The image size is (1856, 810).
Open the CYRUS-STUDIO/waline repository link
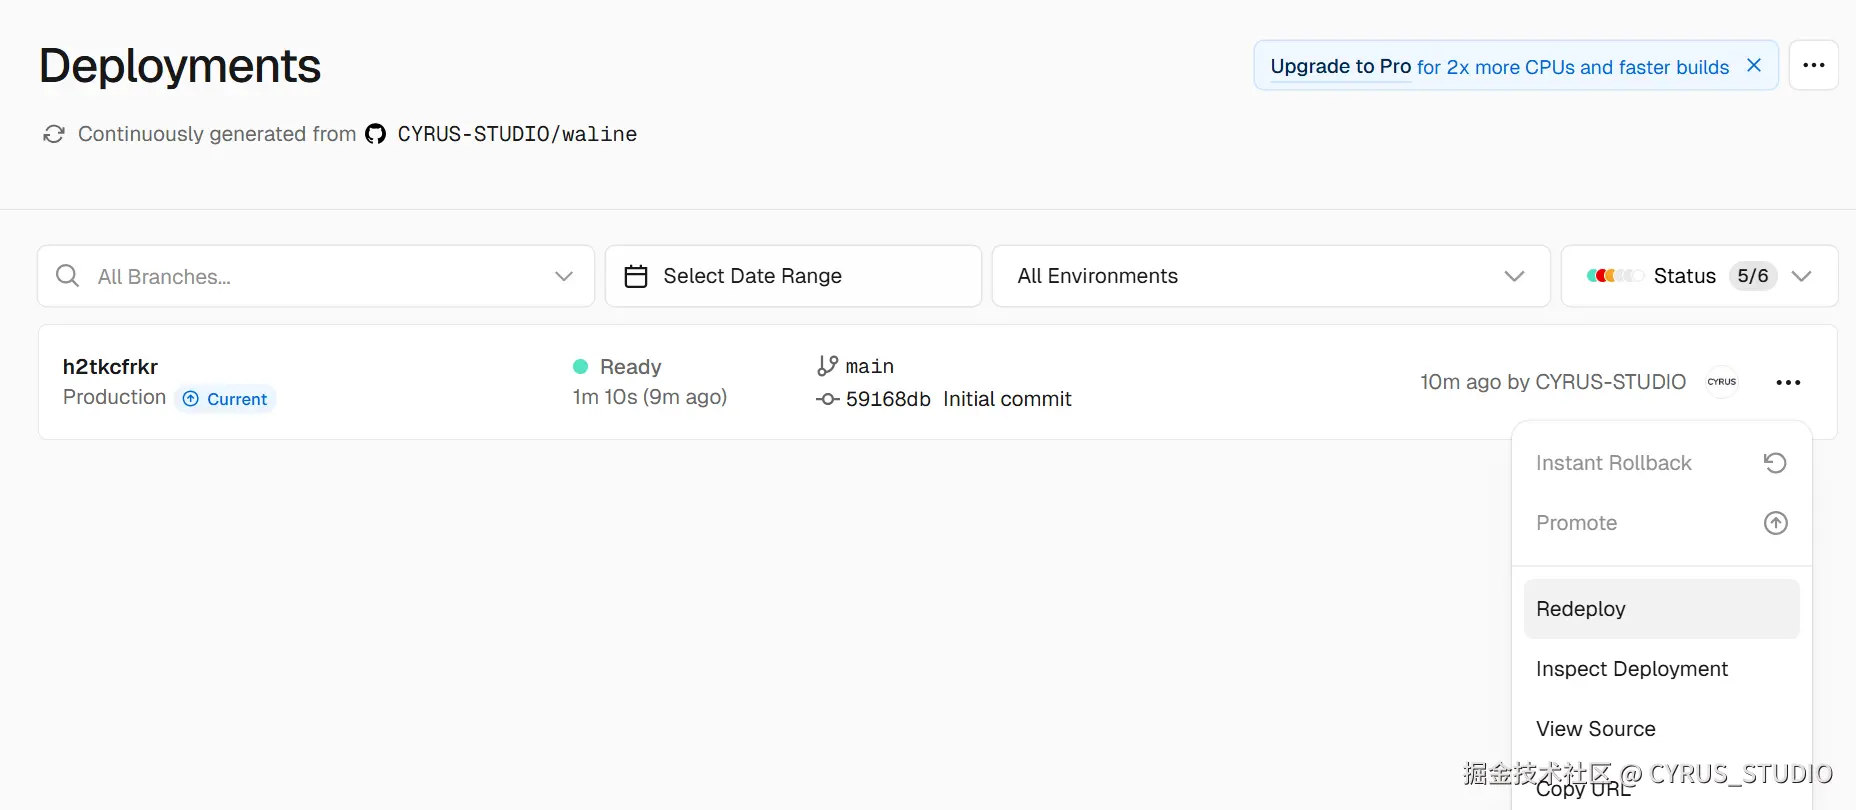517,134
